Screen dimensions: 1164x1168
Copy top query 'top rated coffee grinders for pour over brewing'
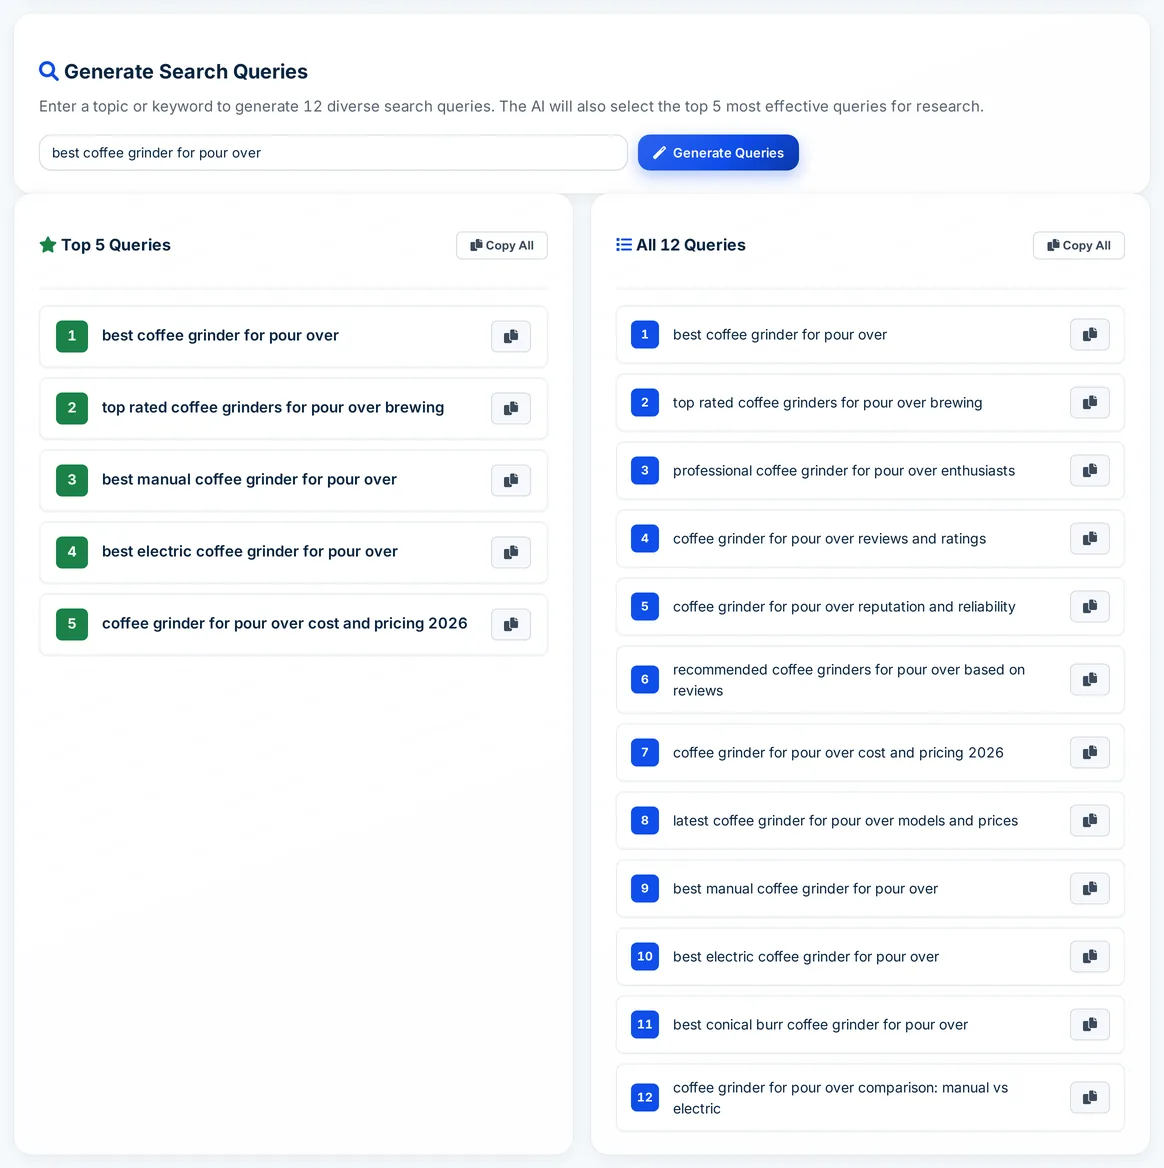click(511, 408)
